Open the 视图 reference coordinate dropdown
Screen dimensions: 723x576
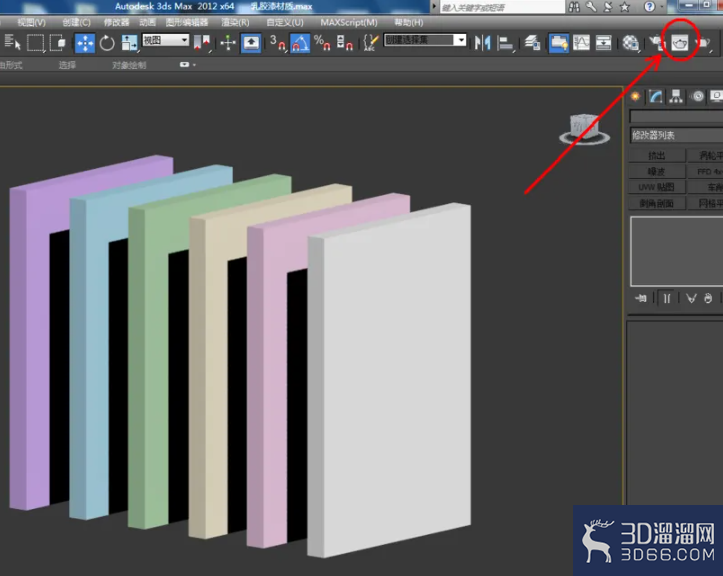point(166,40)
